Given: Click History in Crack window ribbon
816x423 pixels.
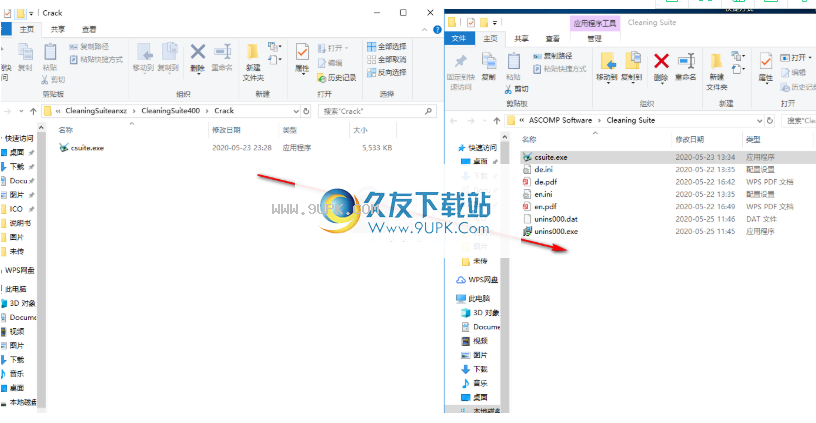Looking at the screenshot, I should [337, 78].
